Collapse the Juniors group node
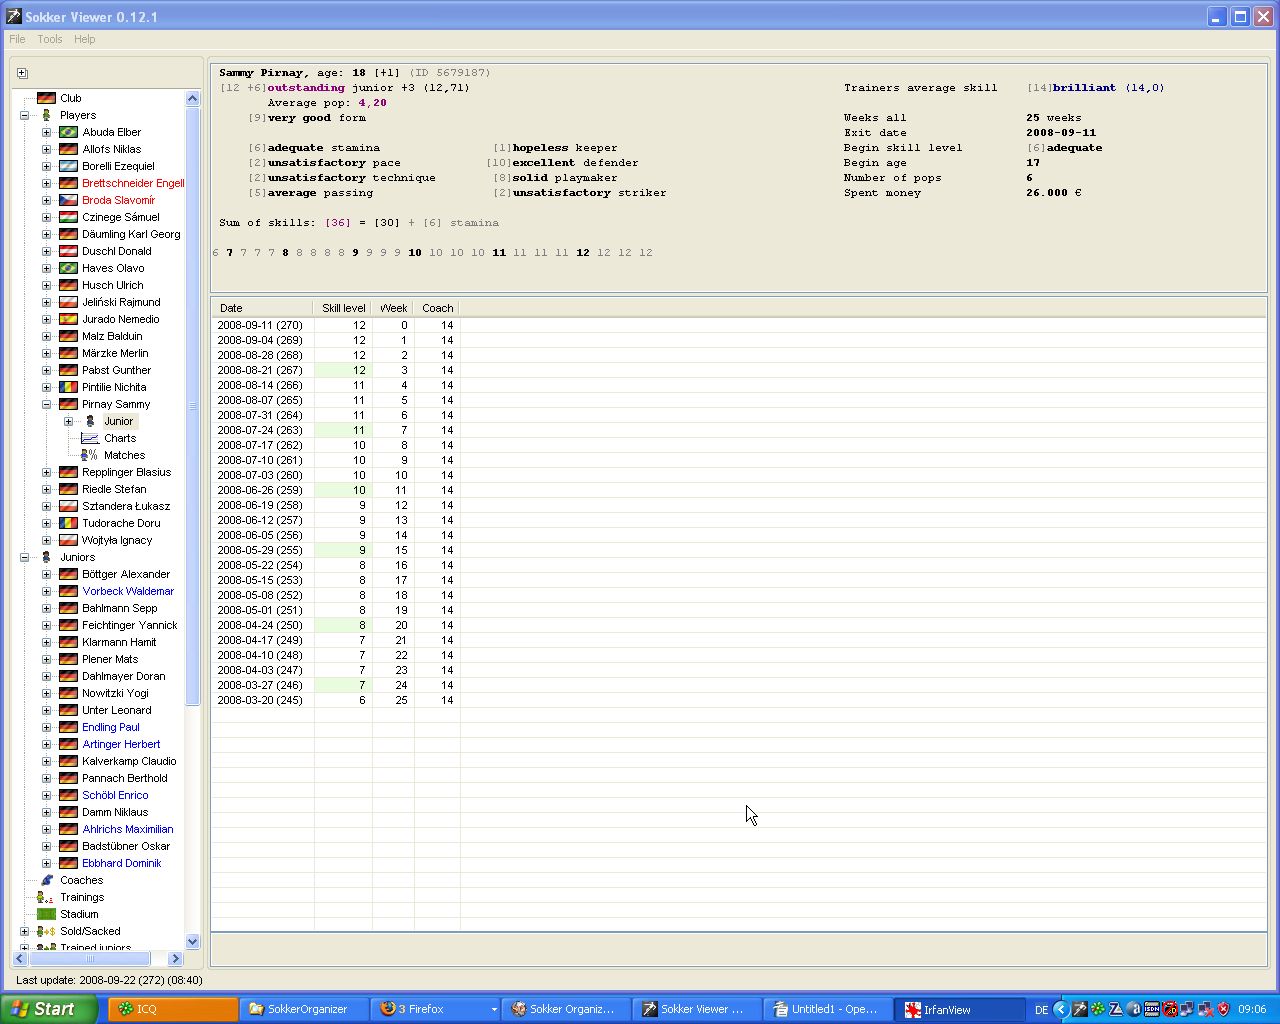This screenshot has width=1280, height=1024. [24, 557]
